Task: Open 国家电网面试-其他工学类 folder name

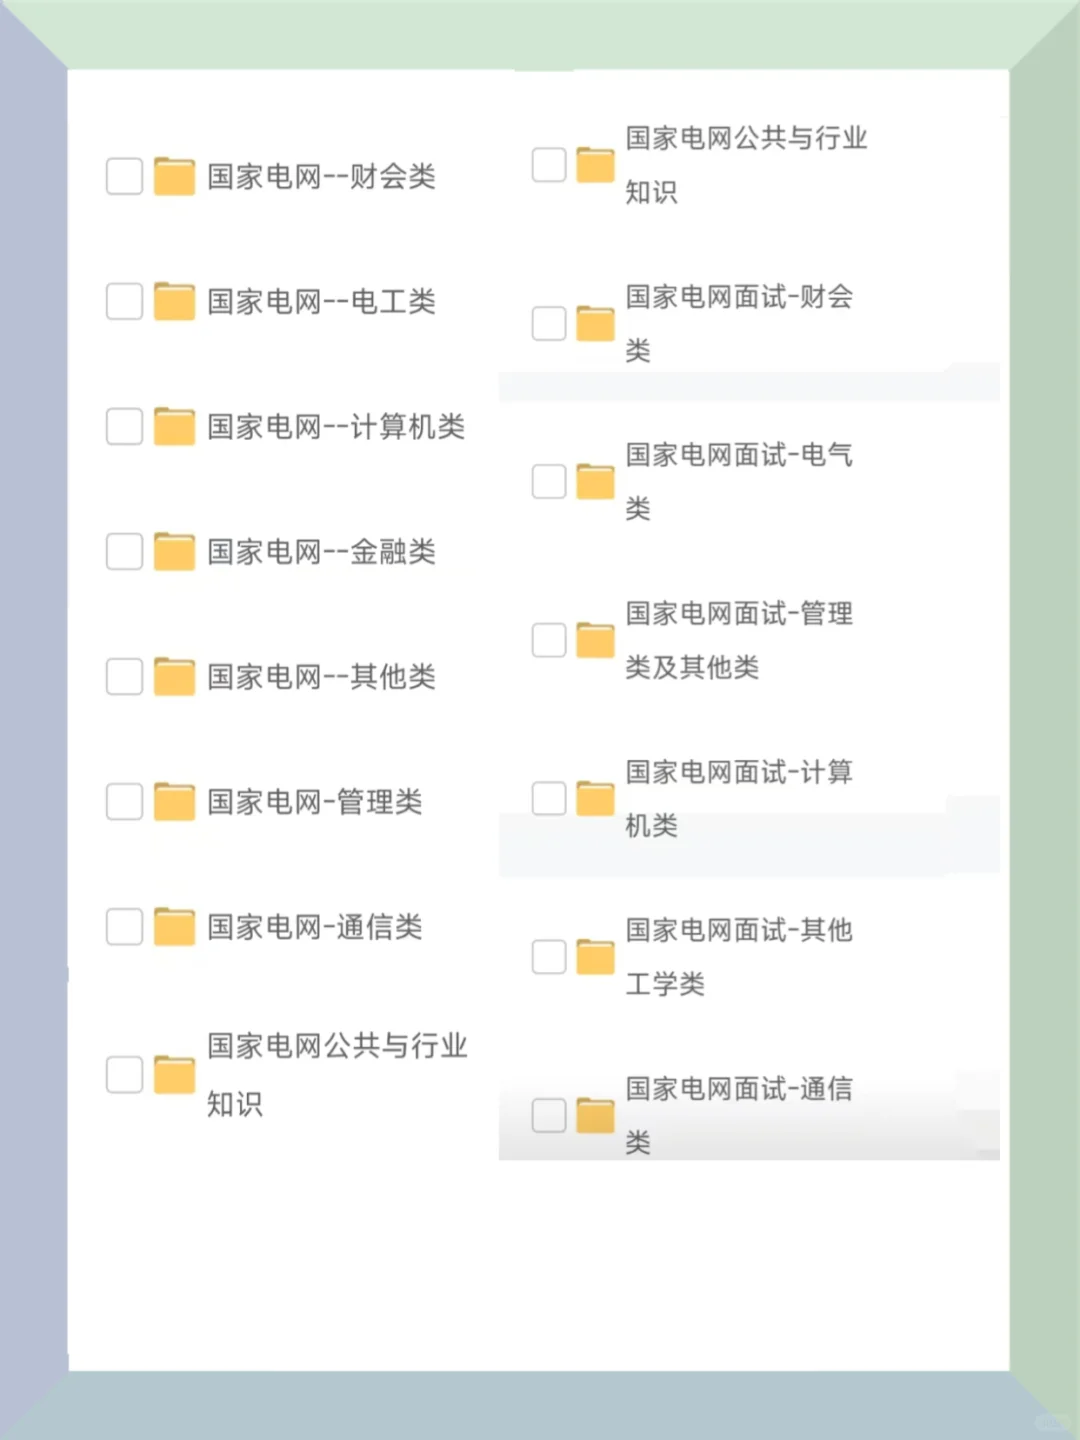Action: pos(738,957)
